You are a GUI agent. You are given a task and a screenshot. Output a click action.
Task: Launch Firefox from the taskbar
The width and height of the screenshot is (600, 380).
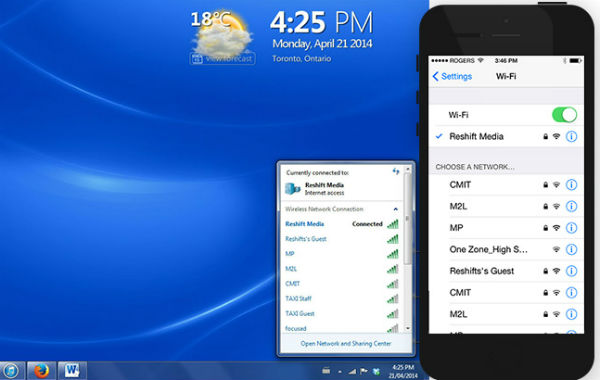click(x=41, y=370)
